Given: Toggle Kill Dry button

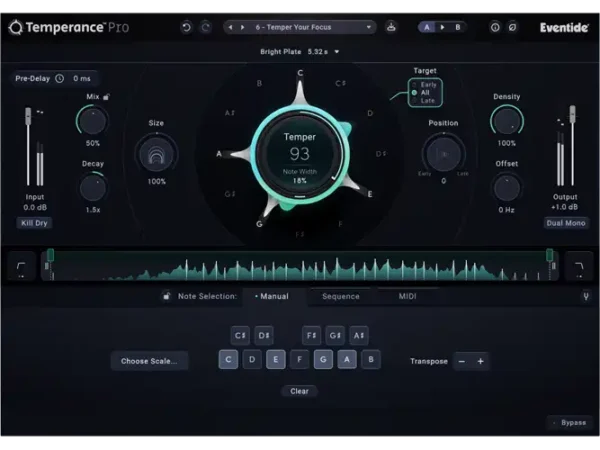Looking at the screenshot, I should click(34, 223).
